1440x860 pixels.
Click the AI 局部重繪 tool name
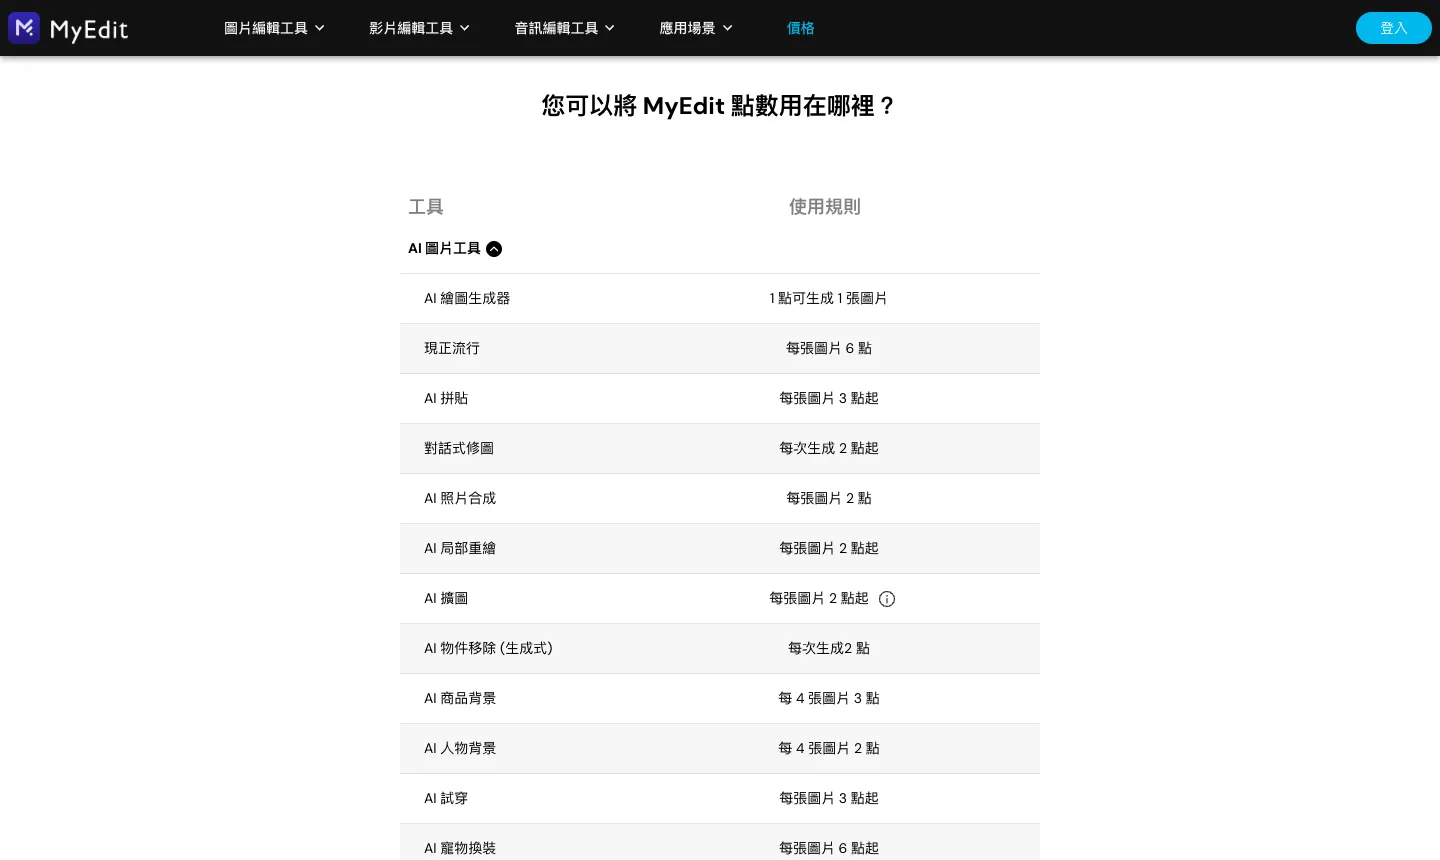460,548
